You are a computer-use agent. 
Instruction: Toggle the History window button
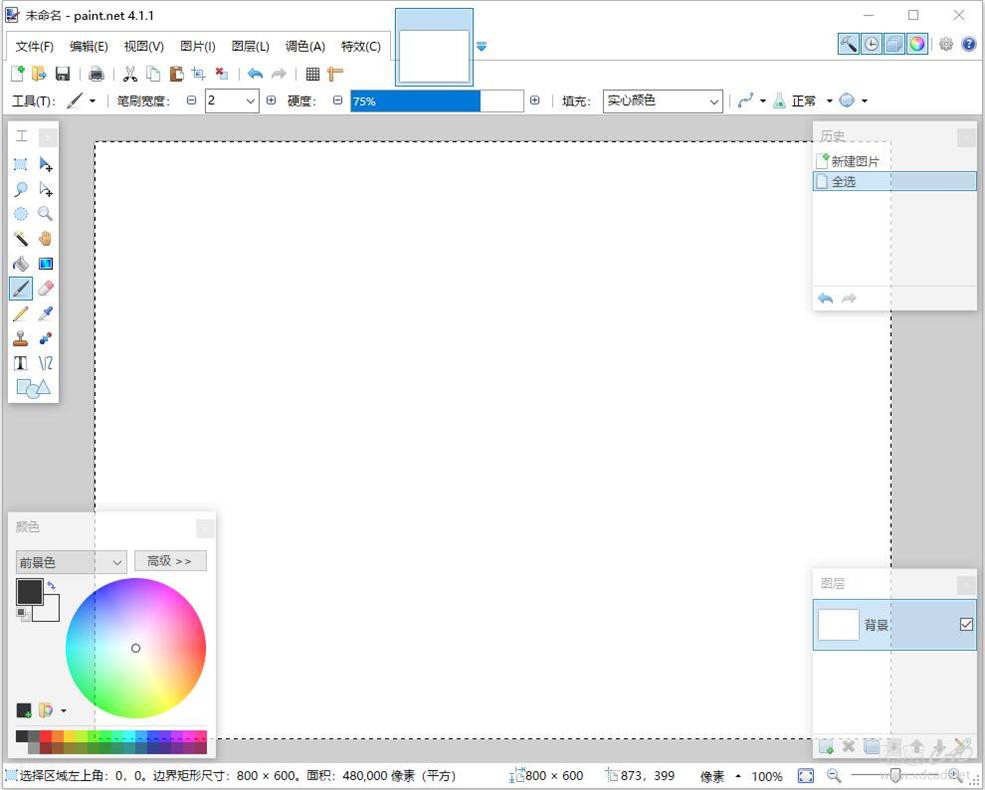(x=871, y=44)
